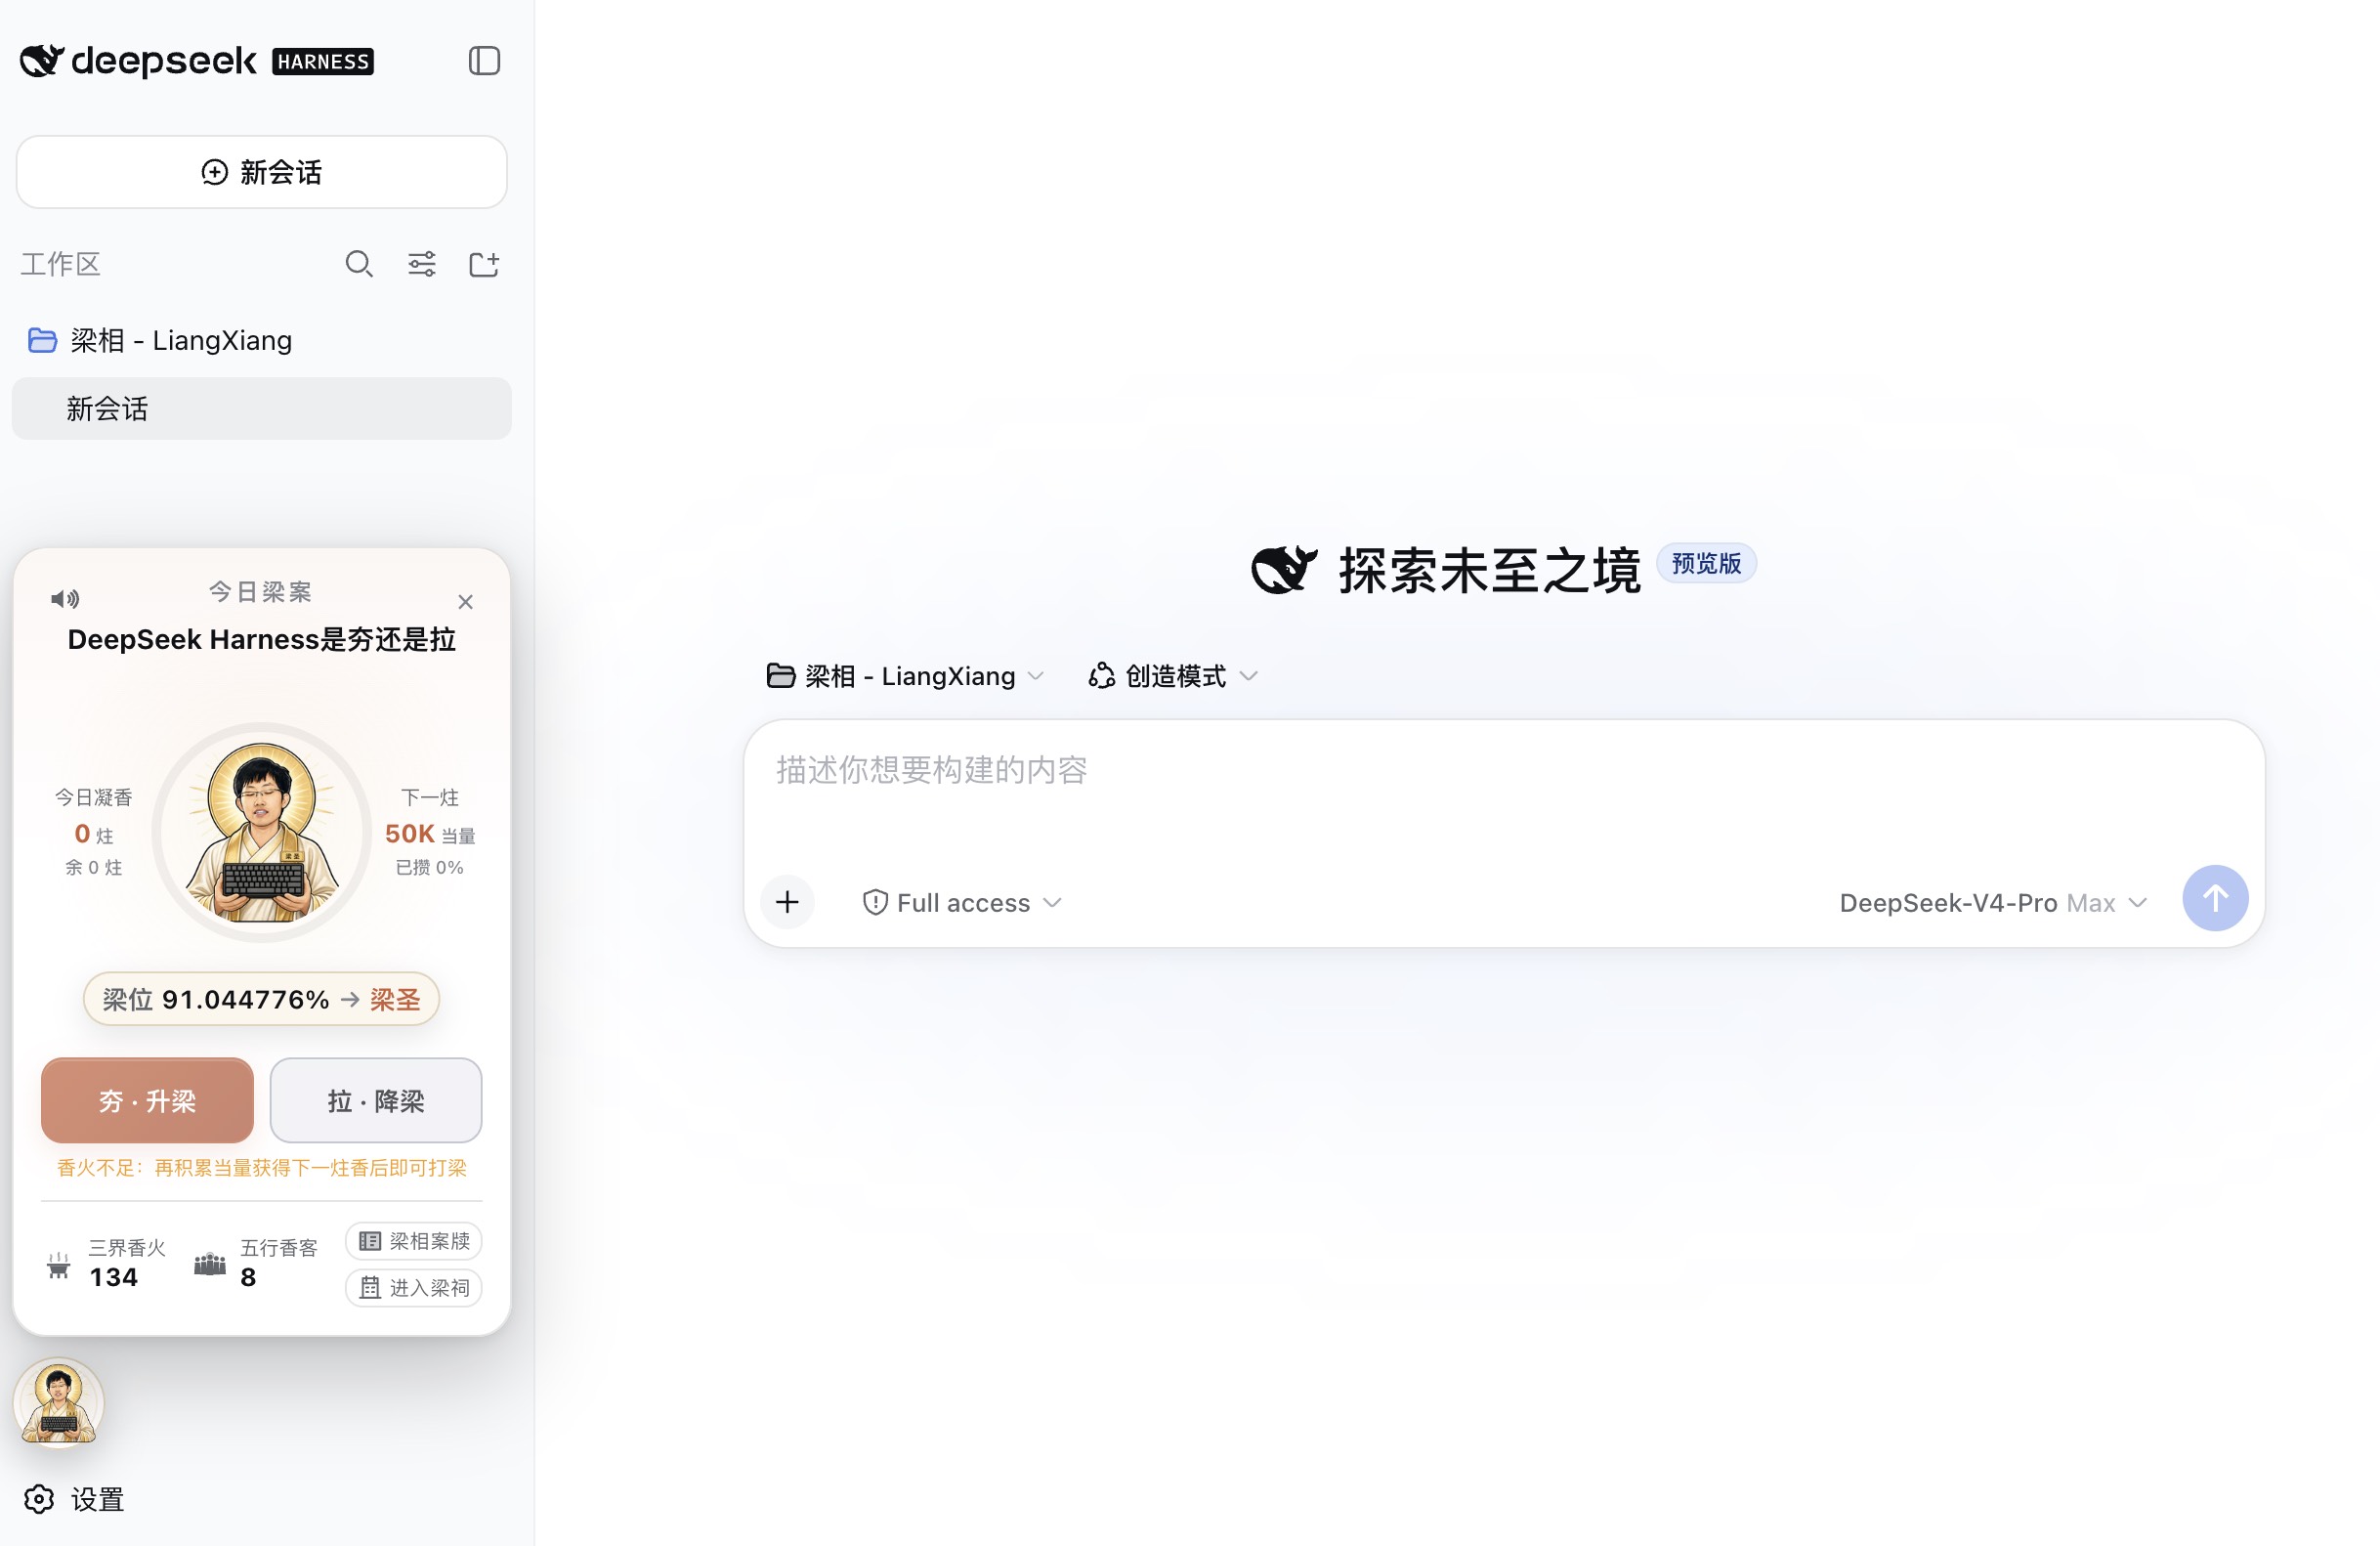The image size is (2380, 1546).
Task: Click the 预览版 badge
Action: [1706, 563]
